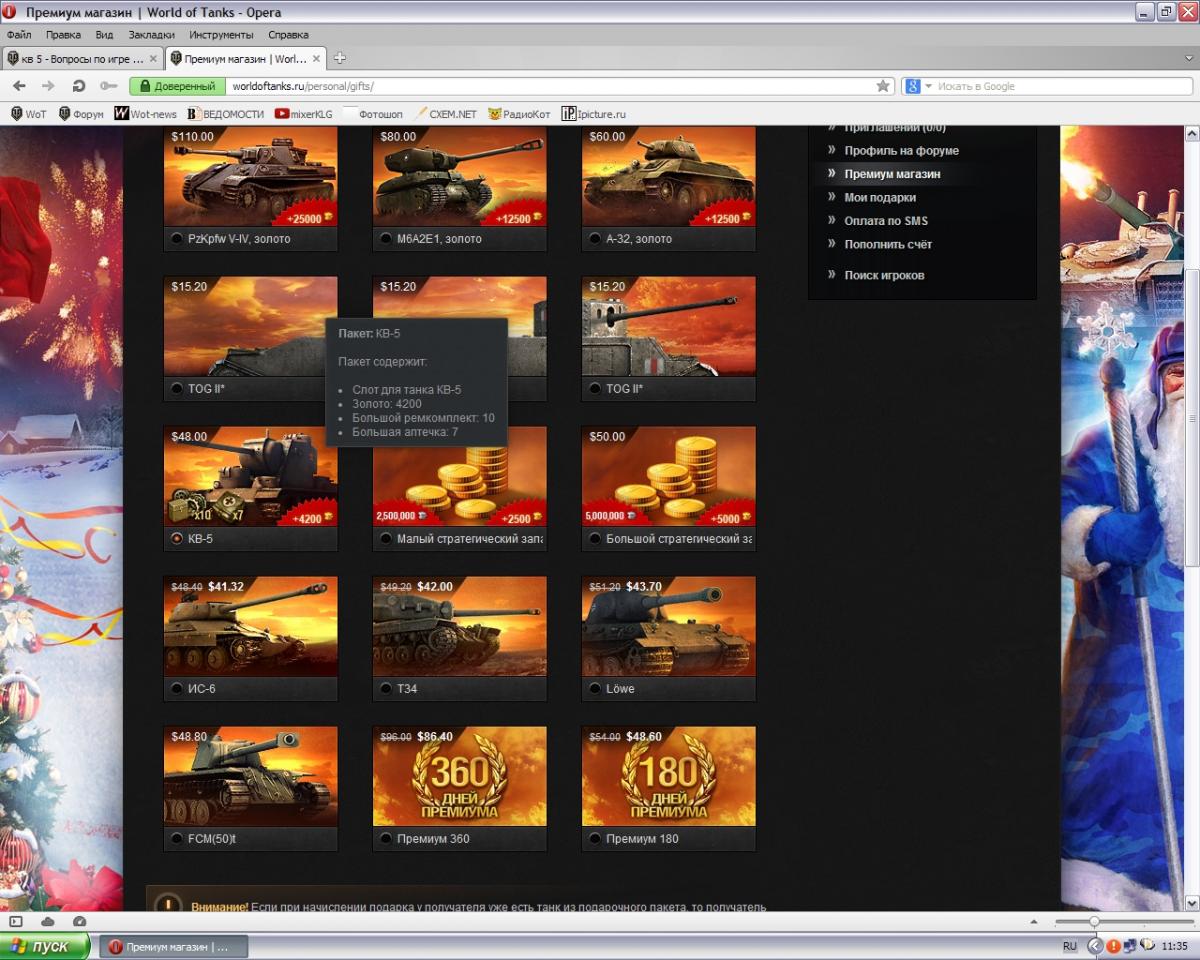Open the mixerKLG YouTube bookmark

pyautogui.click(x=304, y=114)
